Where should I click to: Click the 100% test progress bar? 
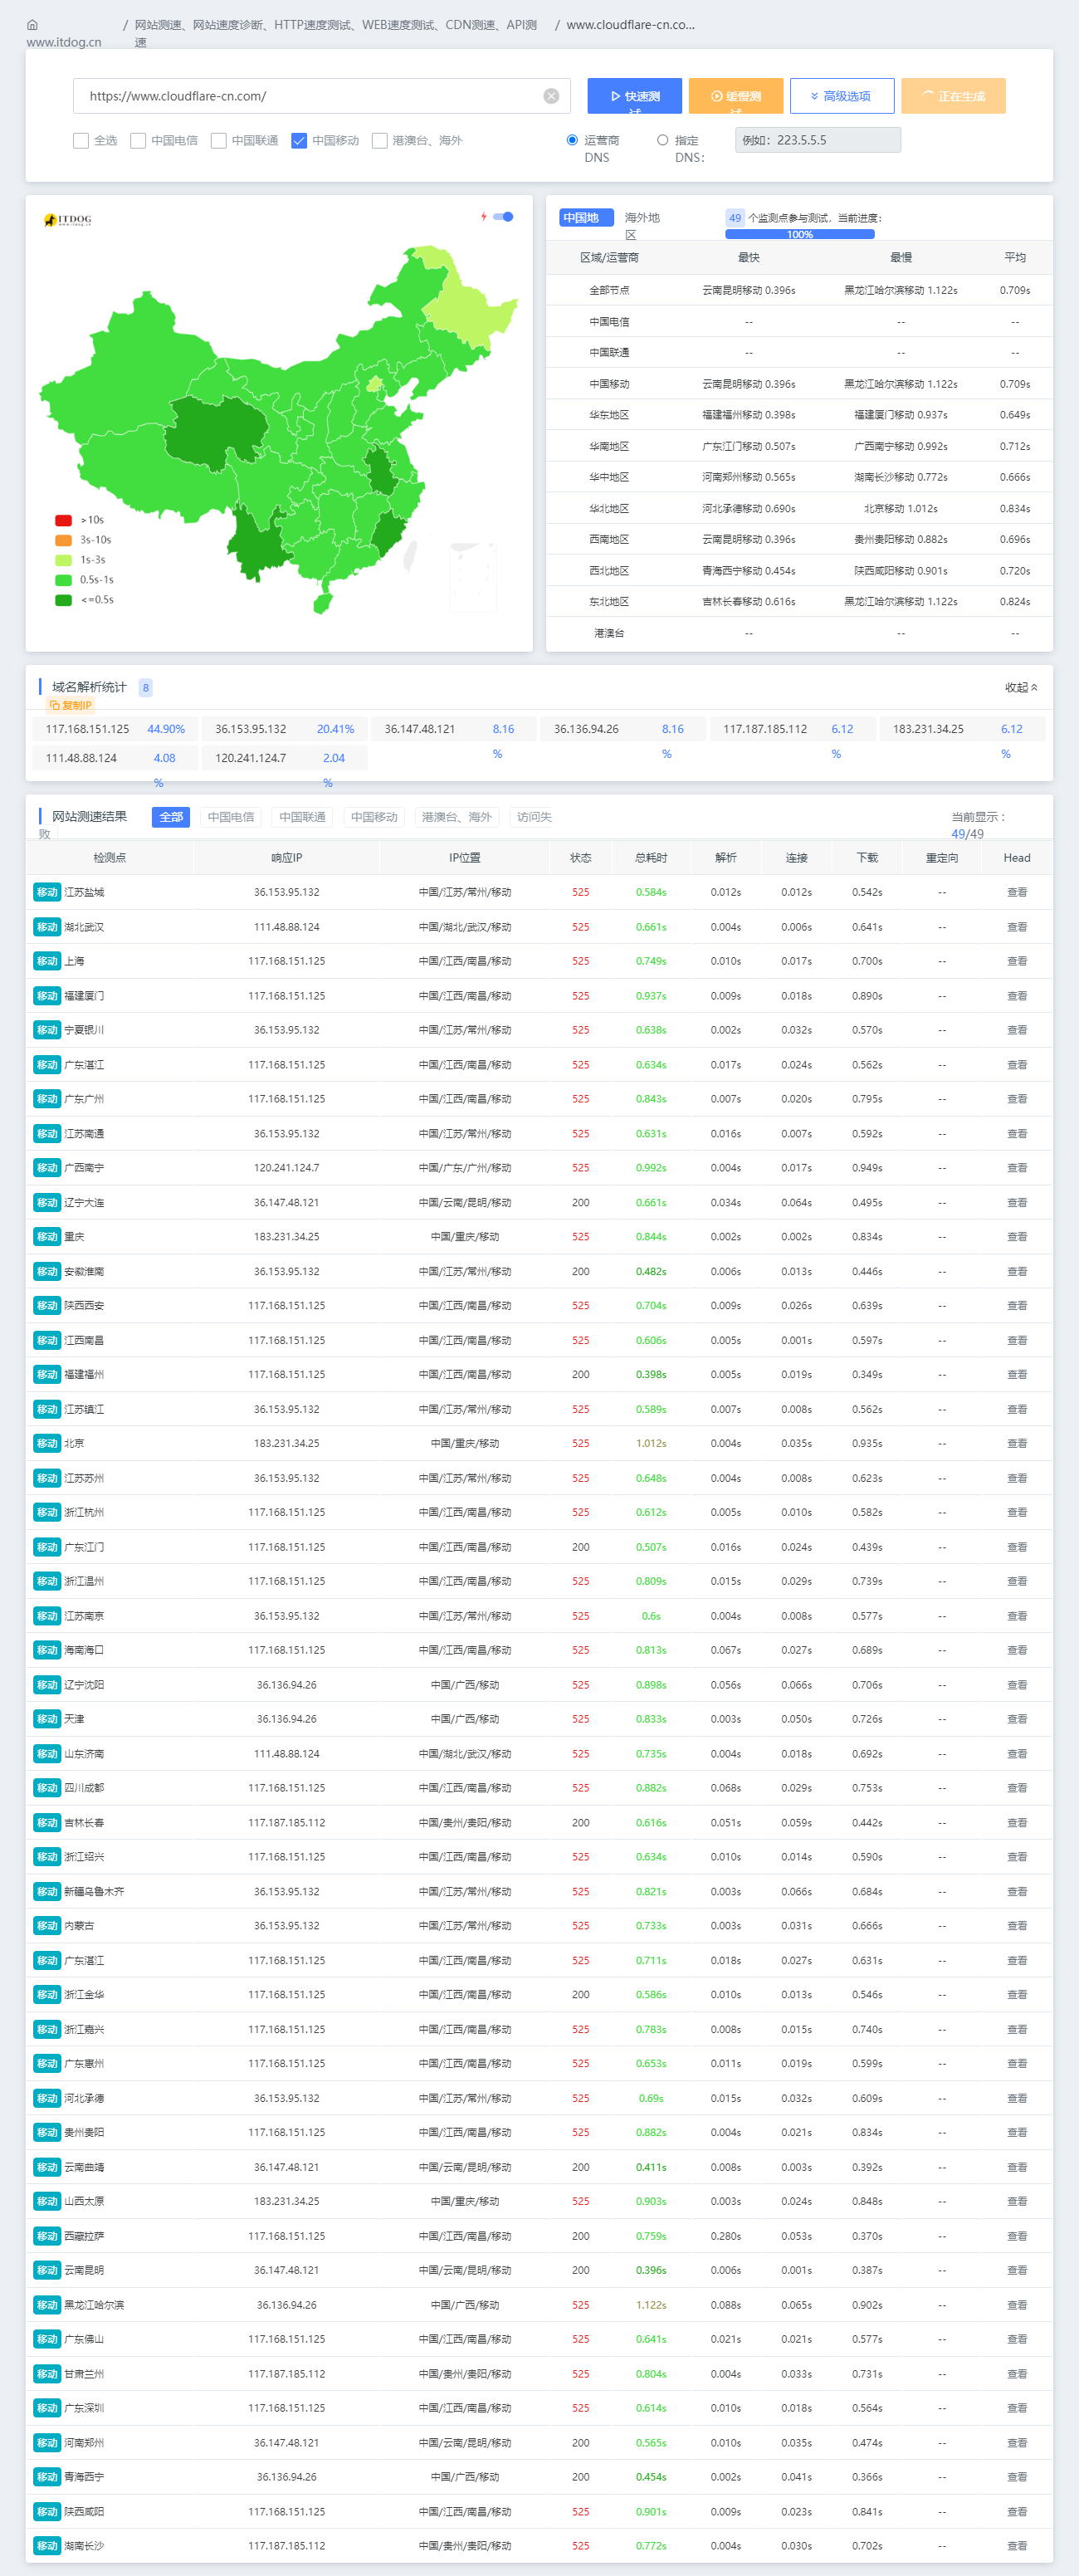800,234
